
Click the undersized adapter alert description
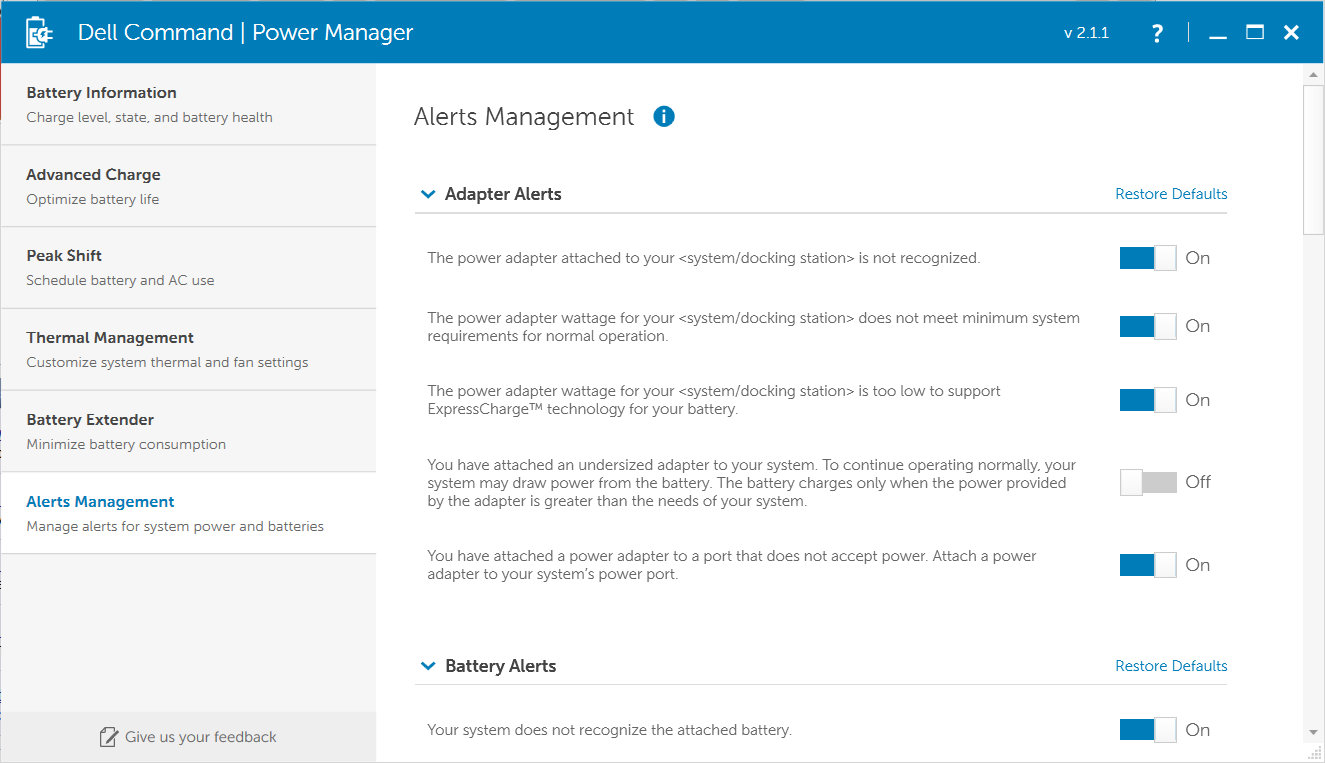click(752, 483)
